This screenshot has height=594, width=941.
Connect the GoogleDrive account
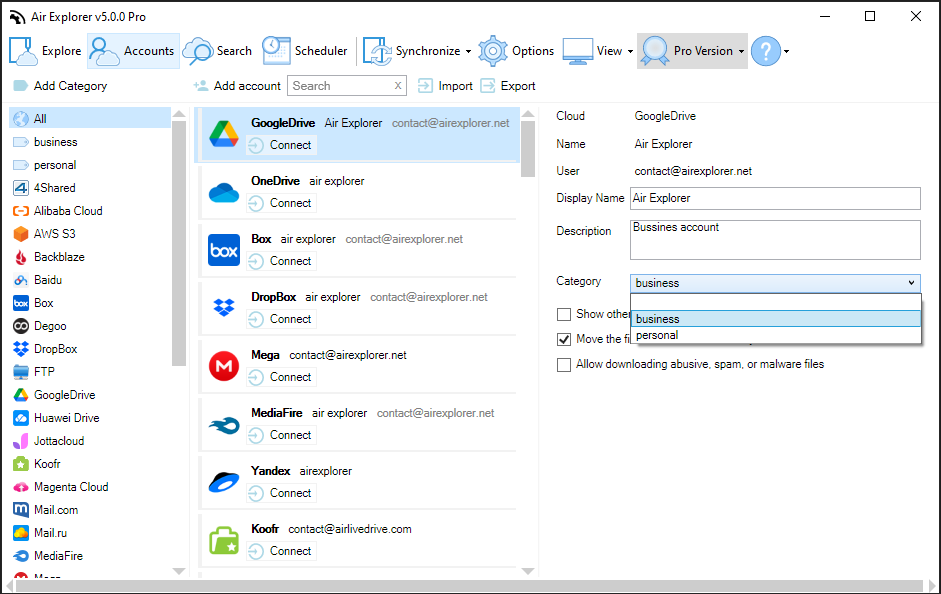281,145
